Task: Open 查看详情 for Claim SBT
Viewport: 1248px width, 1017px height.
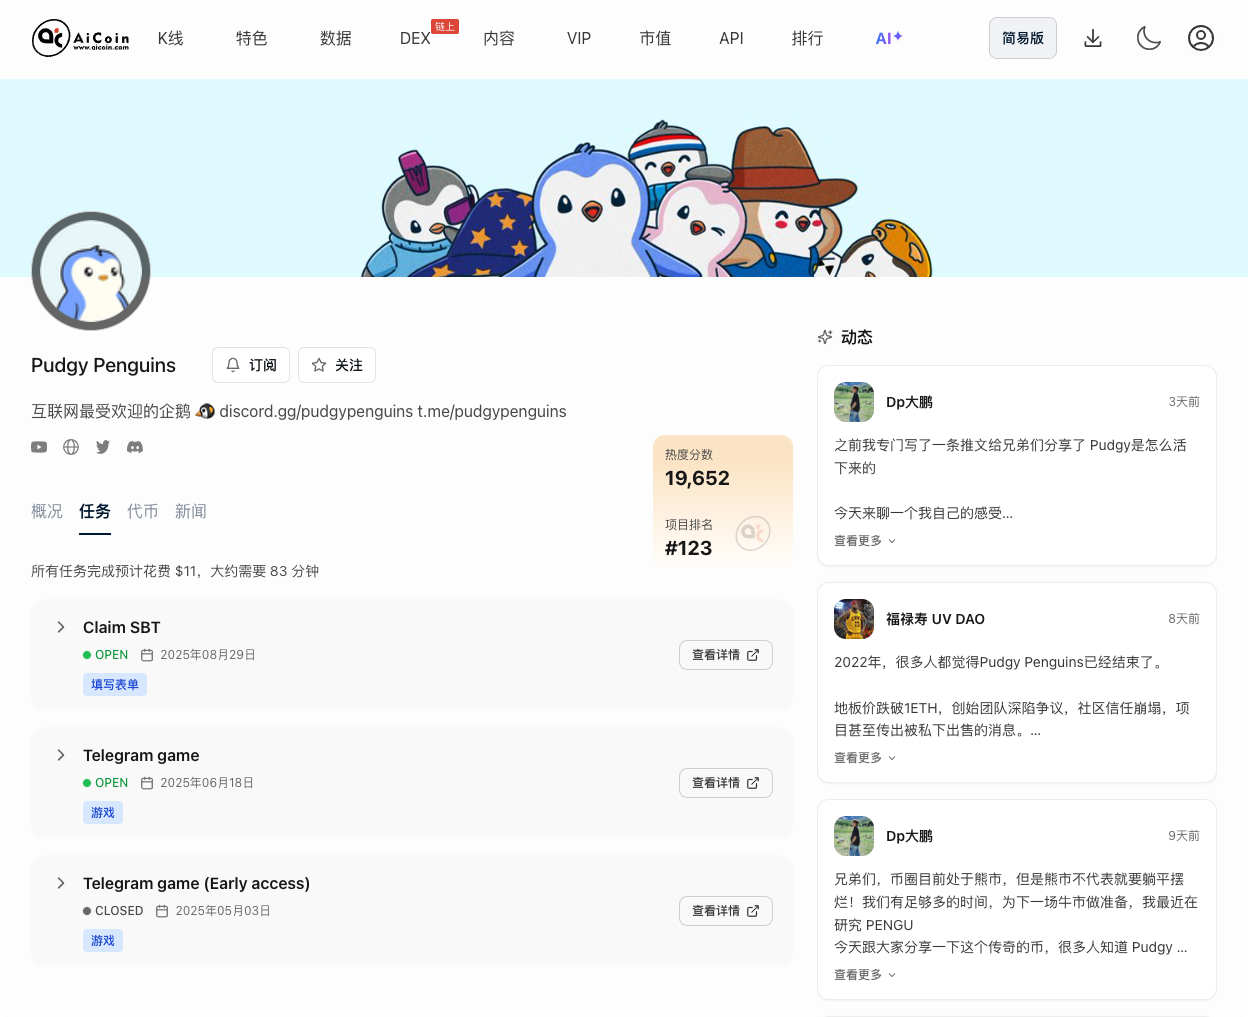Action: [726, 655]
